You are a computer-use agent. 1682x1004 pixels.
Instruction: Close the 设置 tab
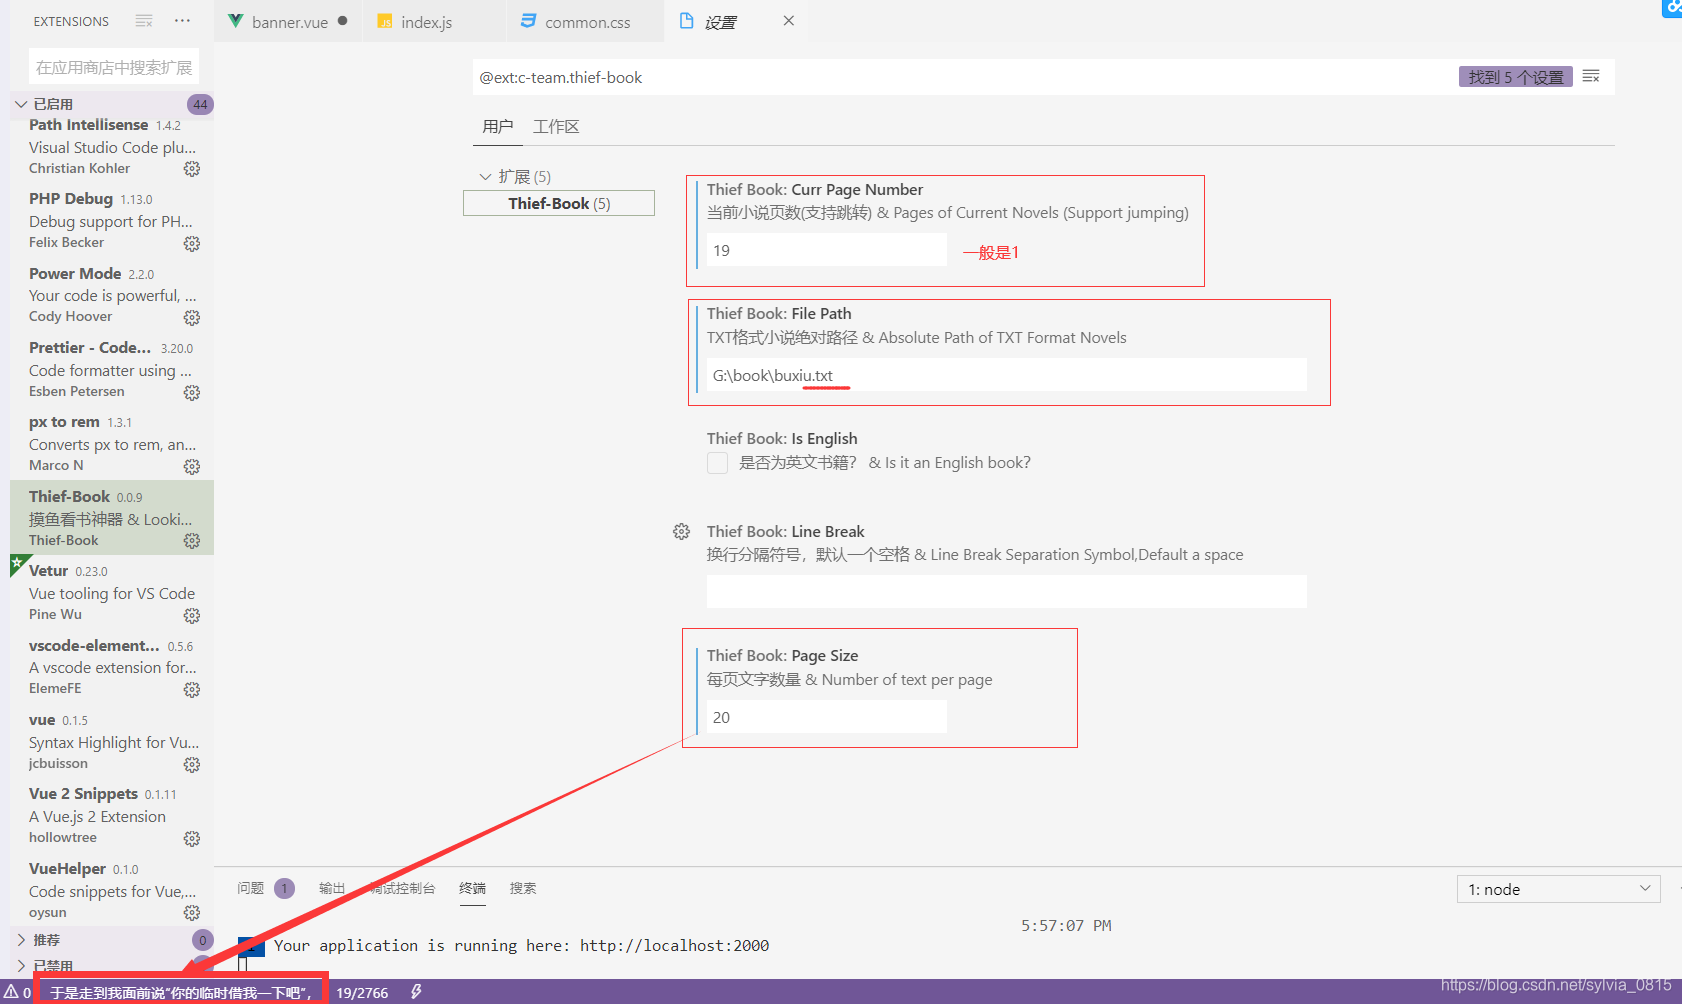pyautogui.click(x=789, y=21)
